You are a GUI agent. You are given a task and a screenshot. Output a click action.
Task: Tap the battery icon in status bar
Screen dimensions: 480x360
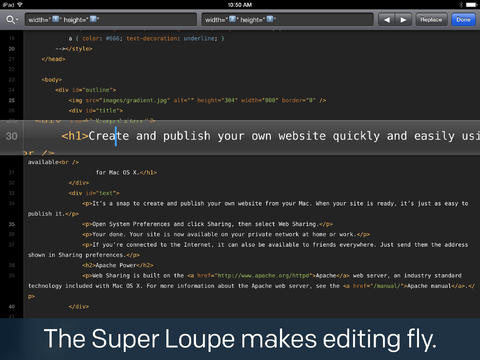(471, 5)
